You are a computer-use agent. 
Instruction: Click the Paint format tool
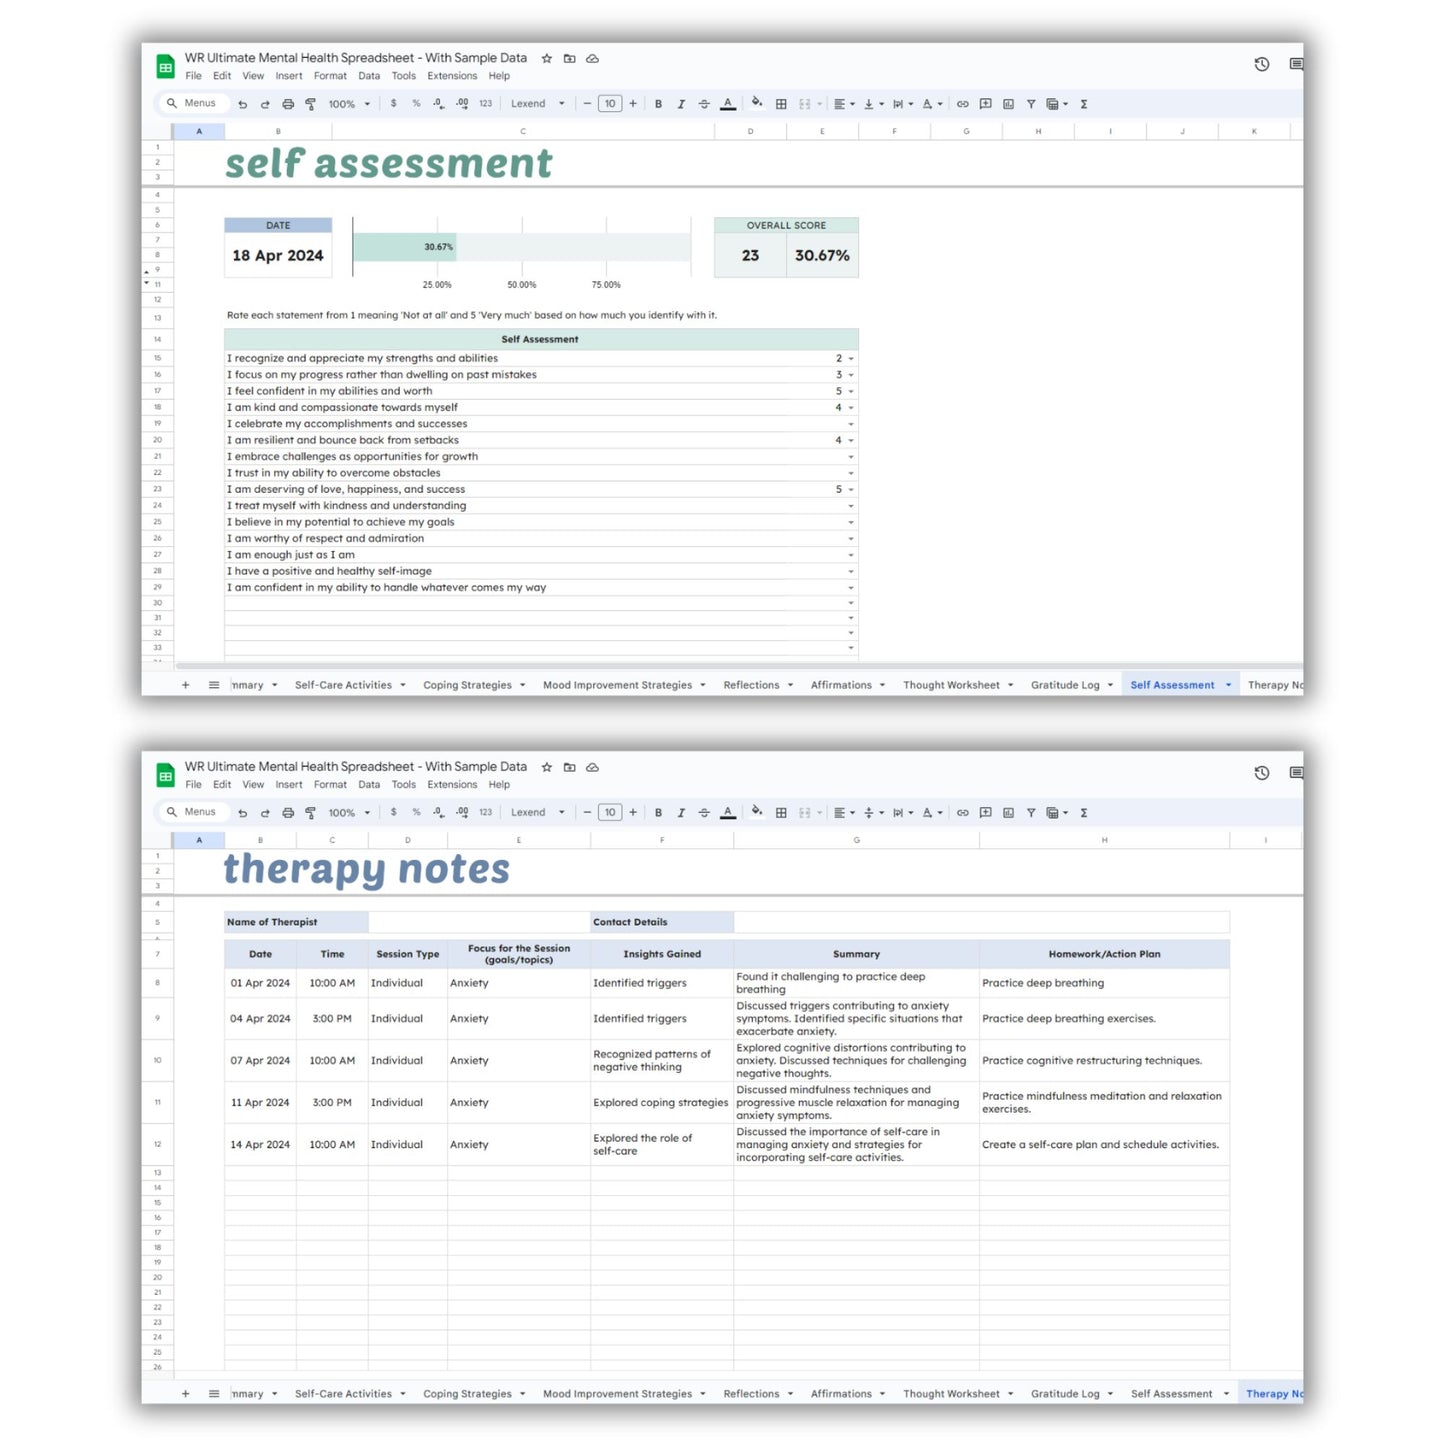[x=310, y=103]
